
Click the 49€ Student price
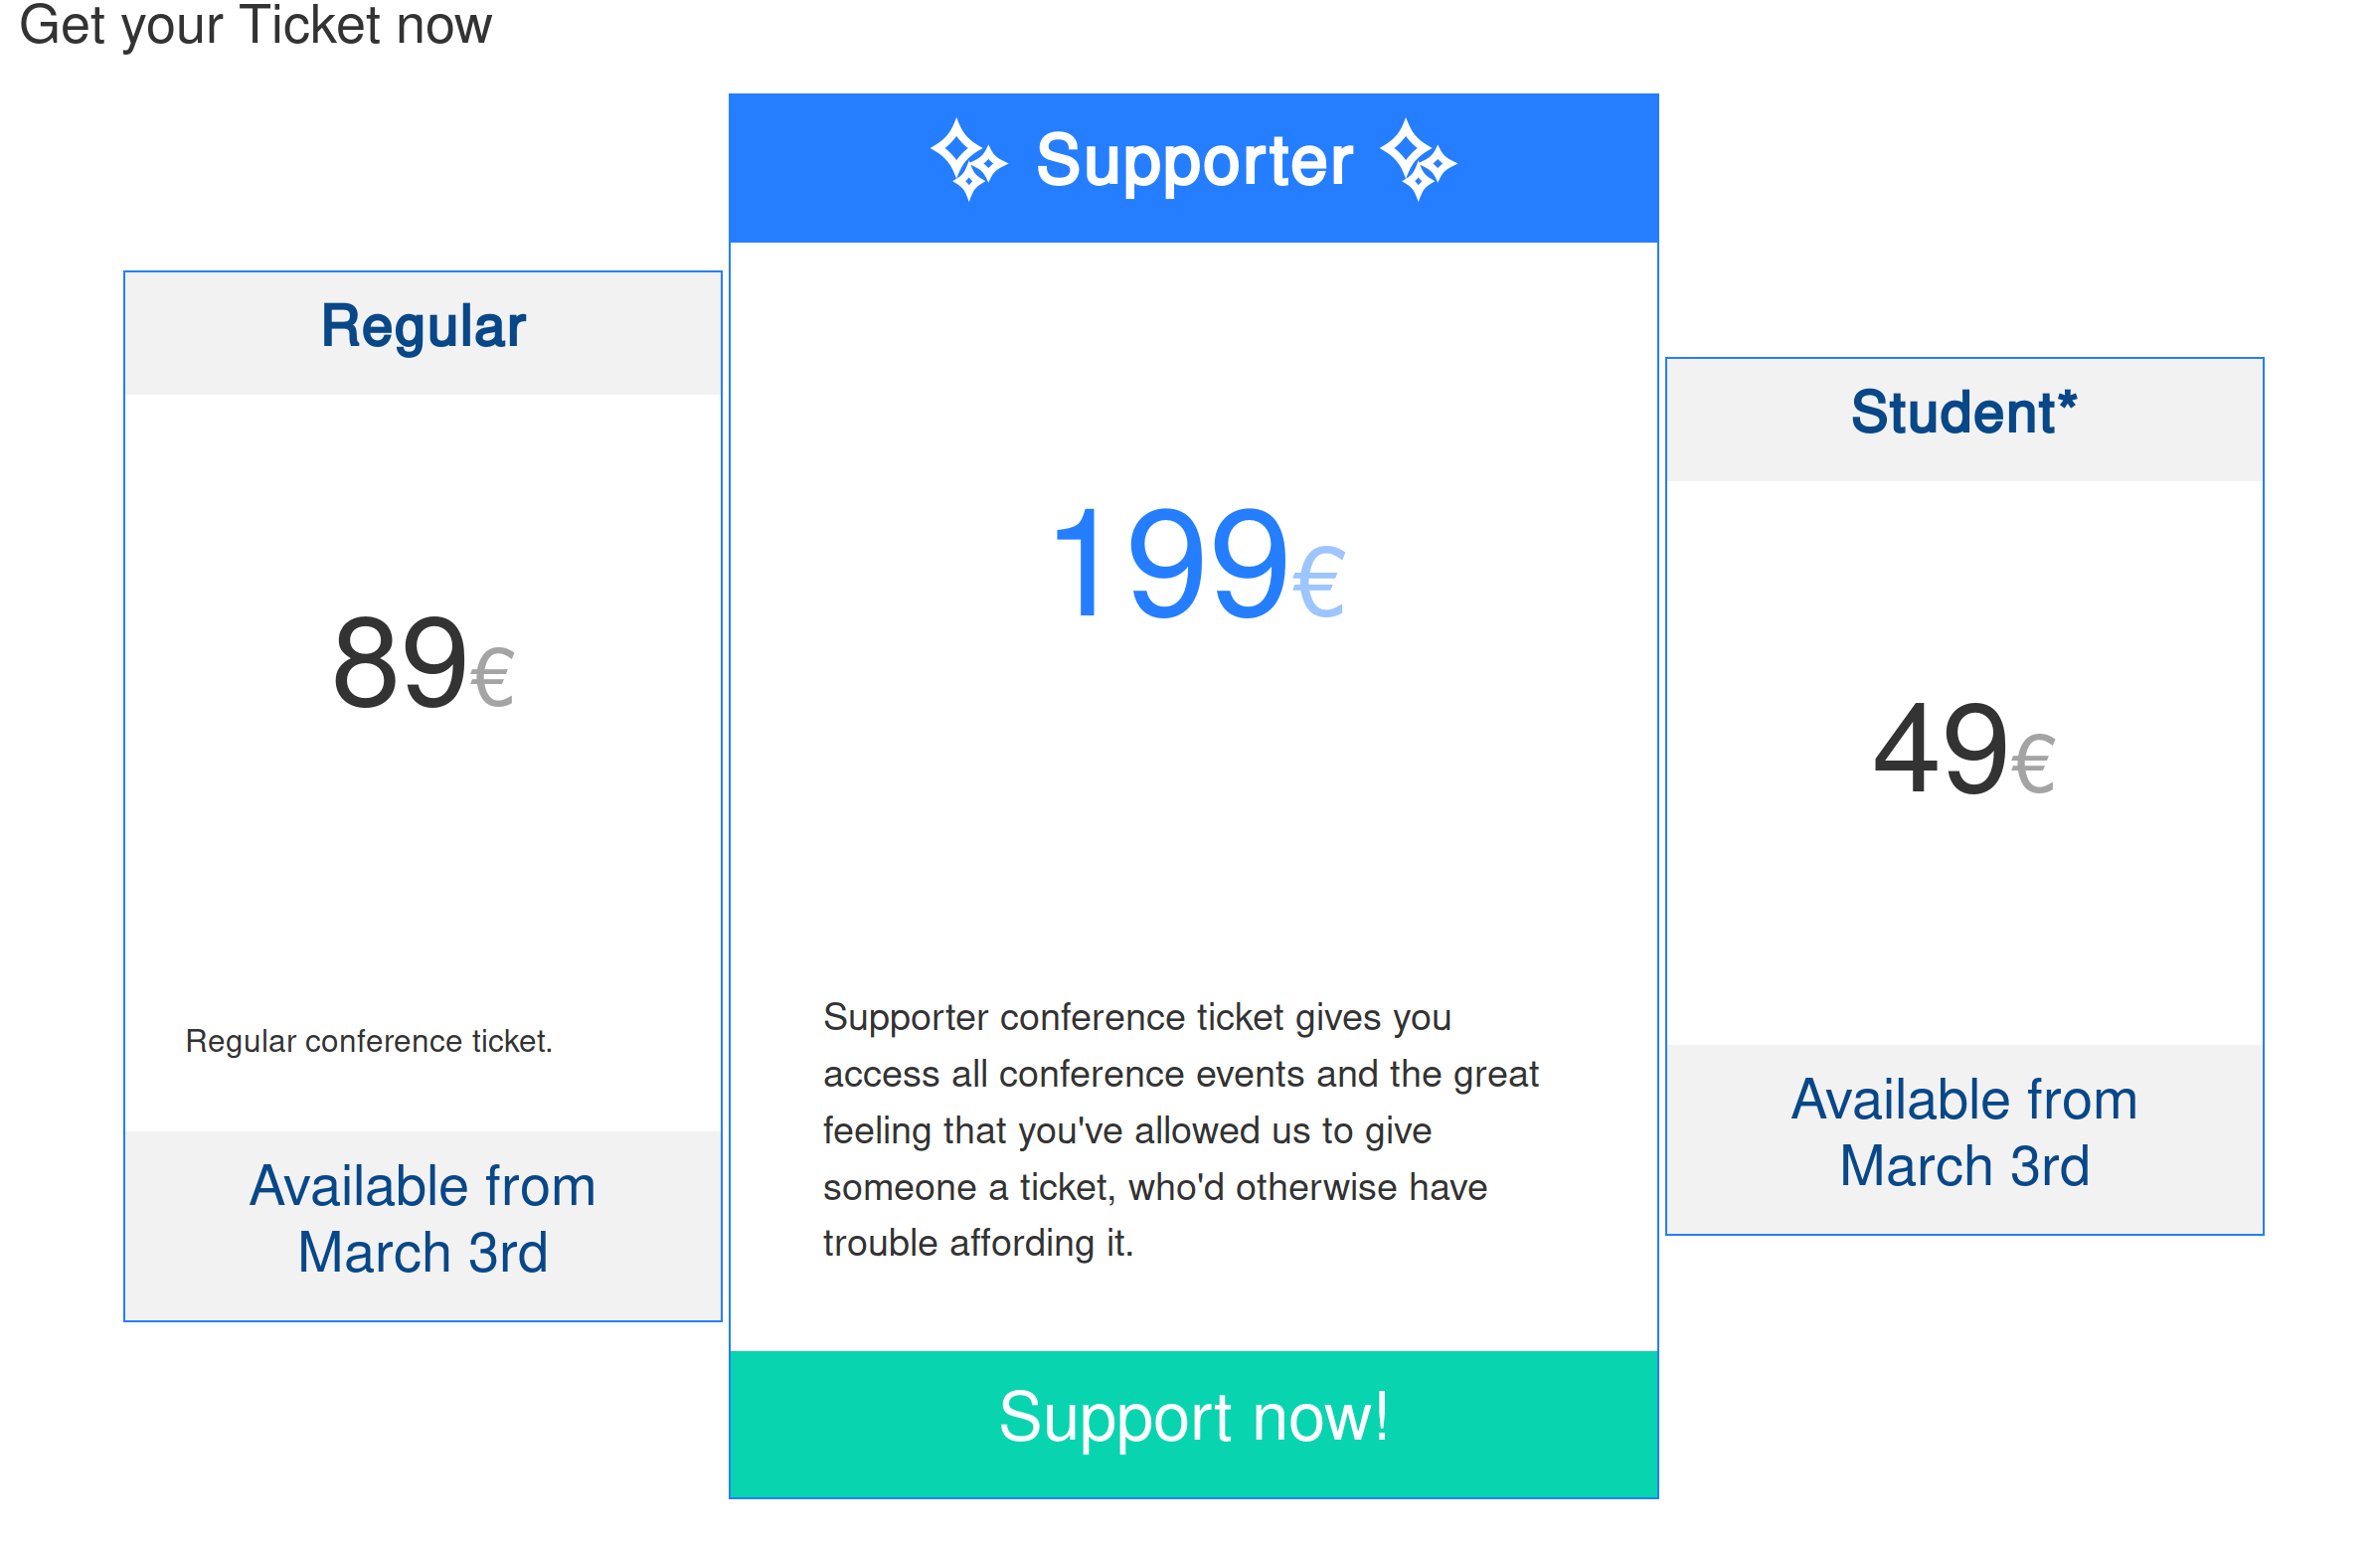click(1963, 749)
